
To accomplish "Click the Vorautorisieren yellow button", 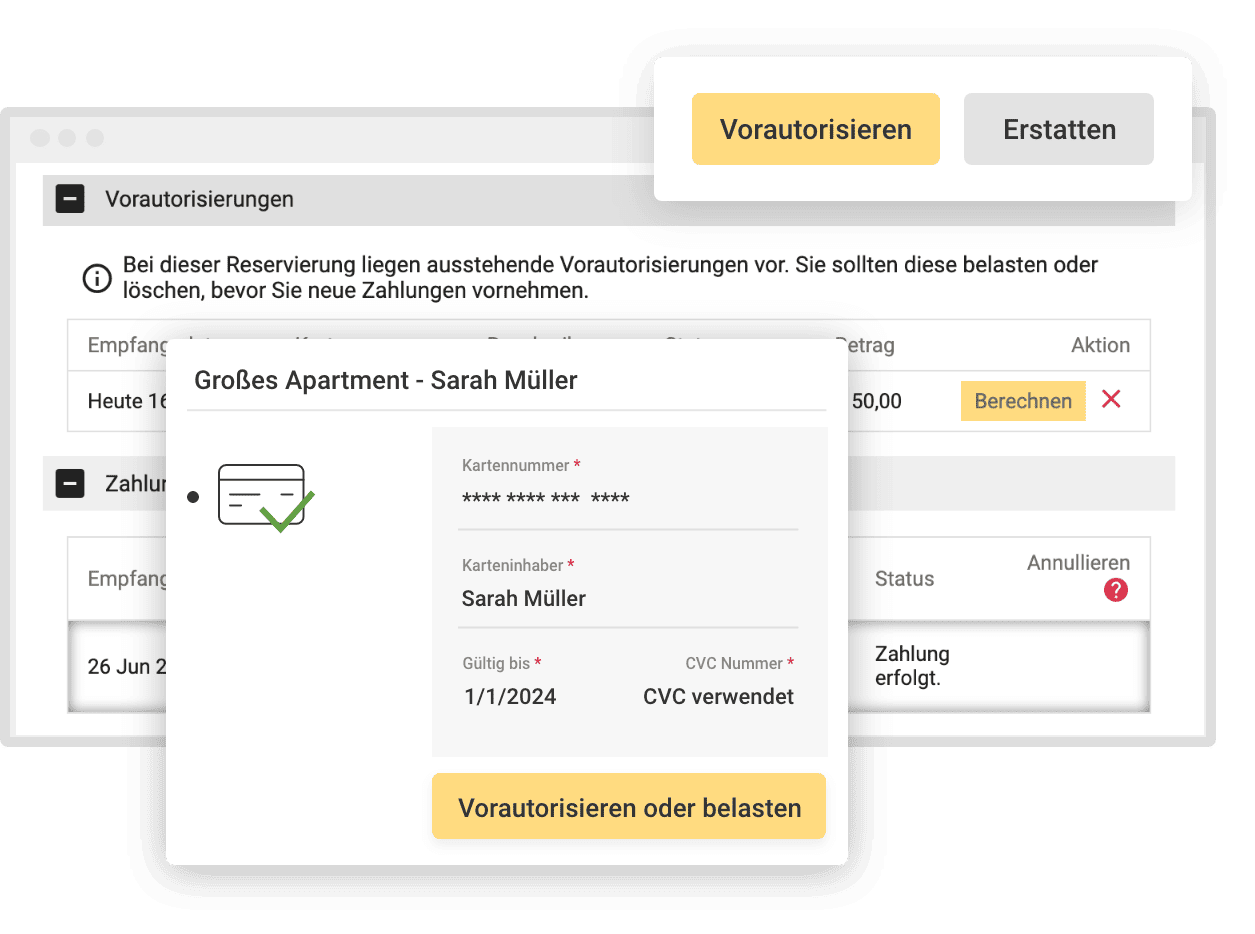I will [816, 129].
